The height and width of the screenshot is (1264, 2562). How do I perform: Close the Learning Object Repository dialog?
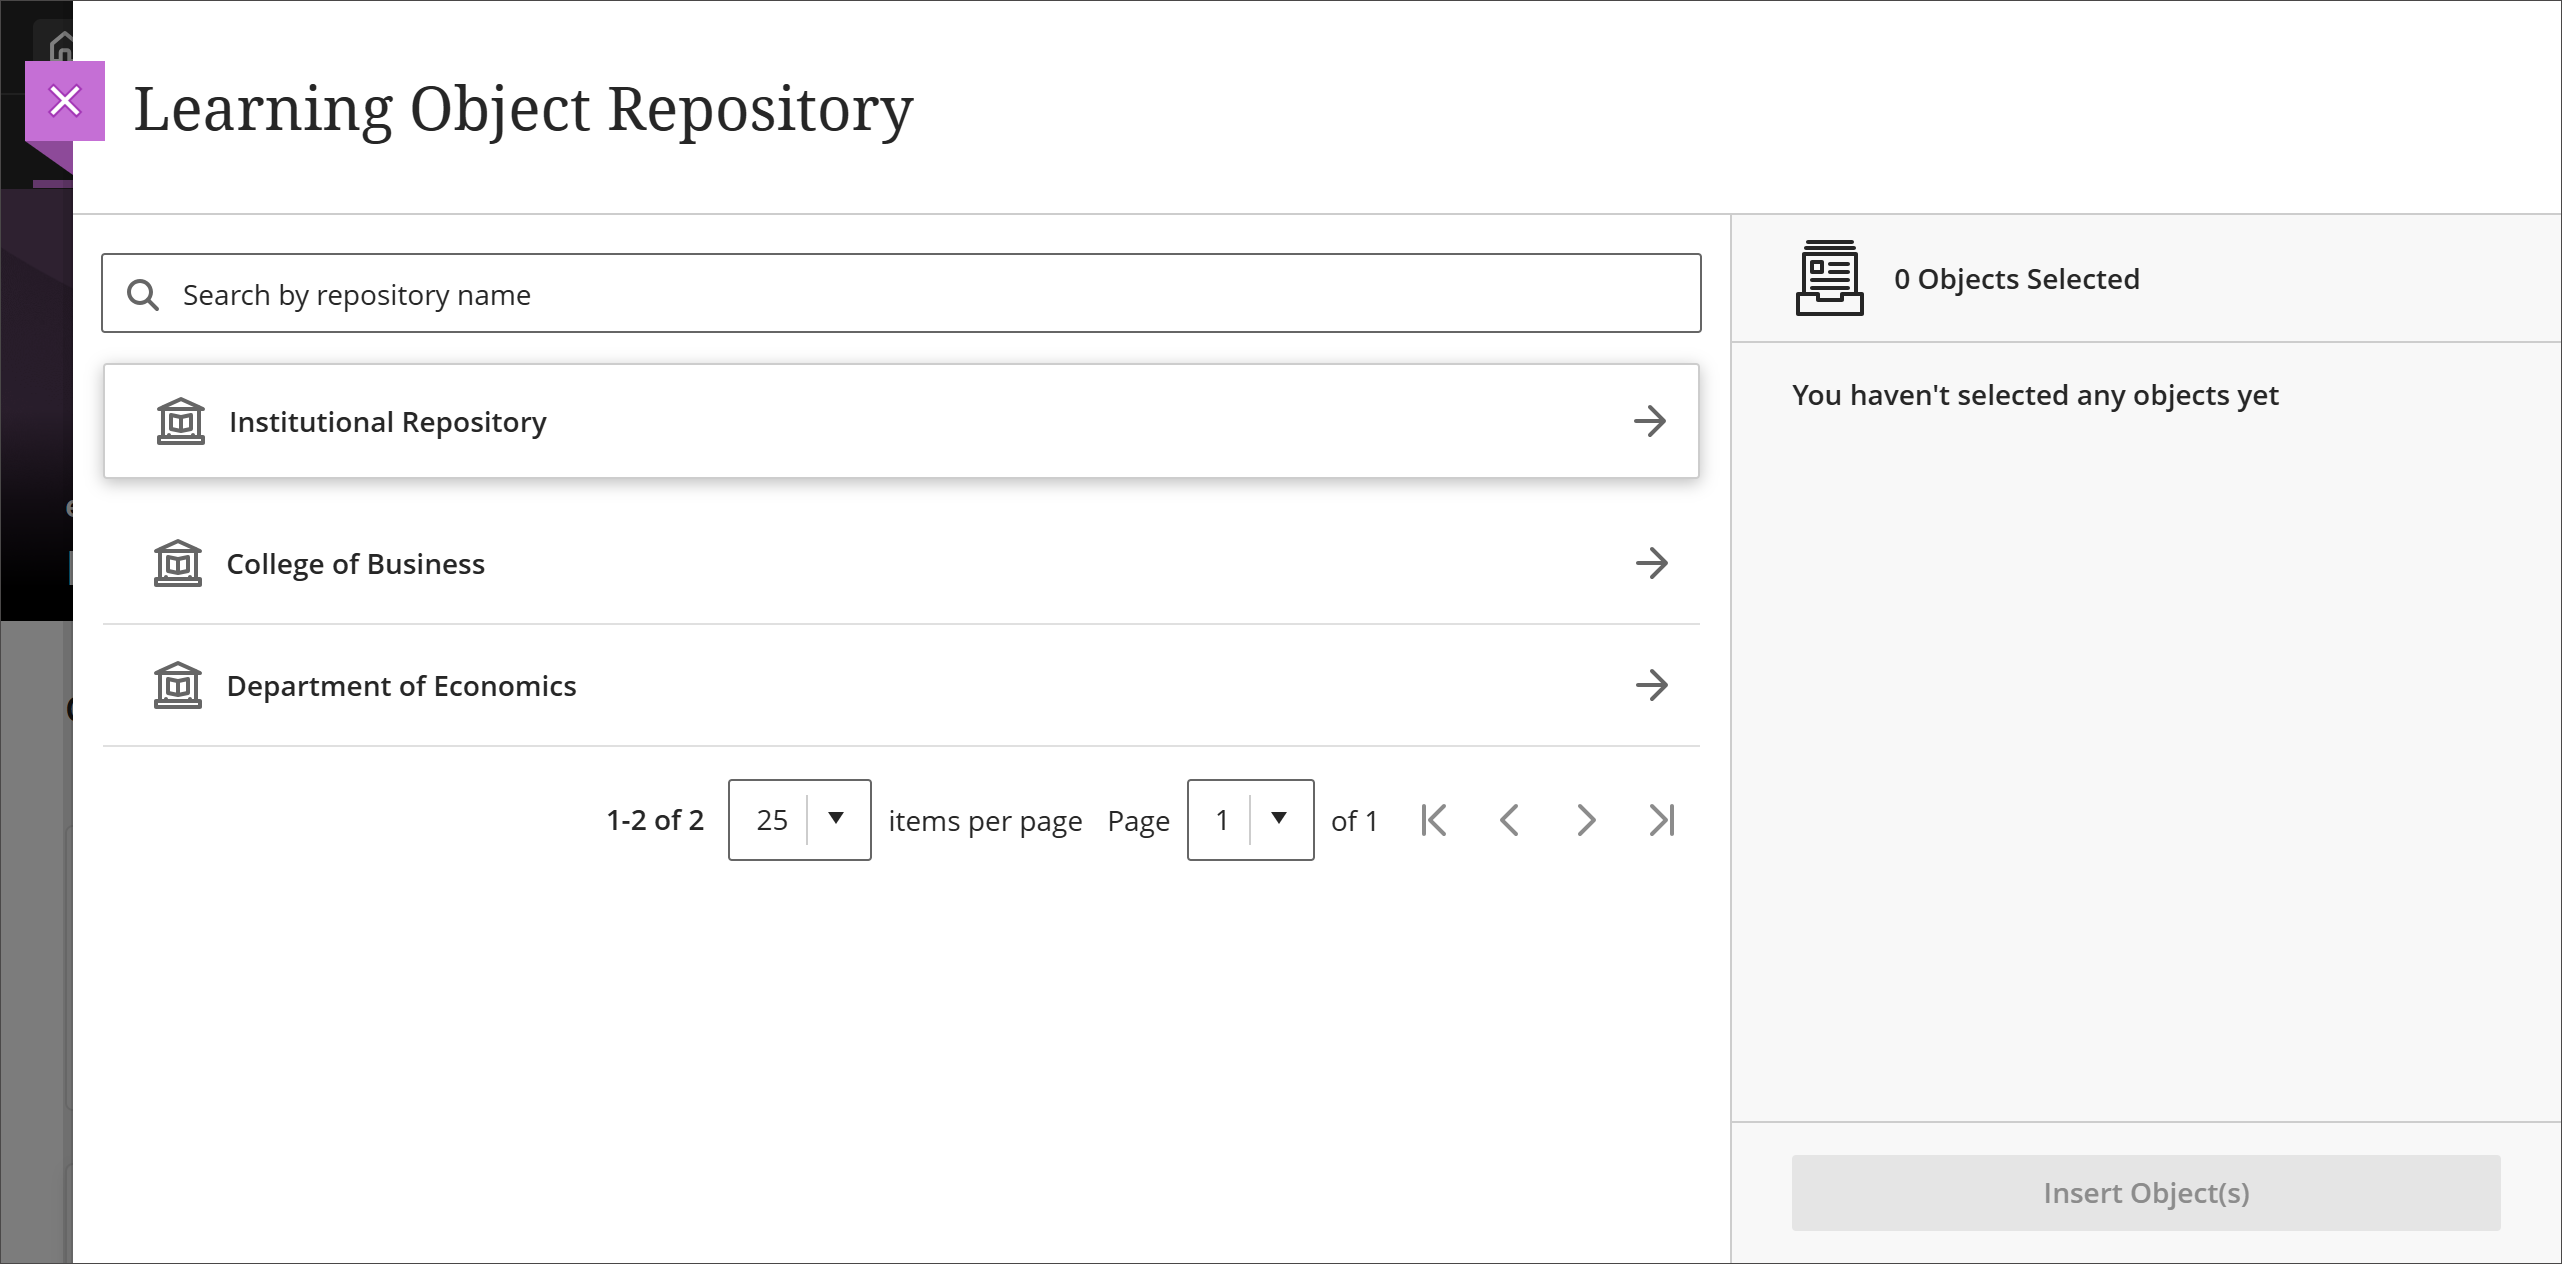coord(65,100)
